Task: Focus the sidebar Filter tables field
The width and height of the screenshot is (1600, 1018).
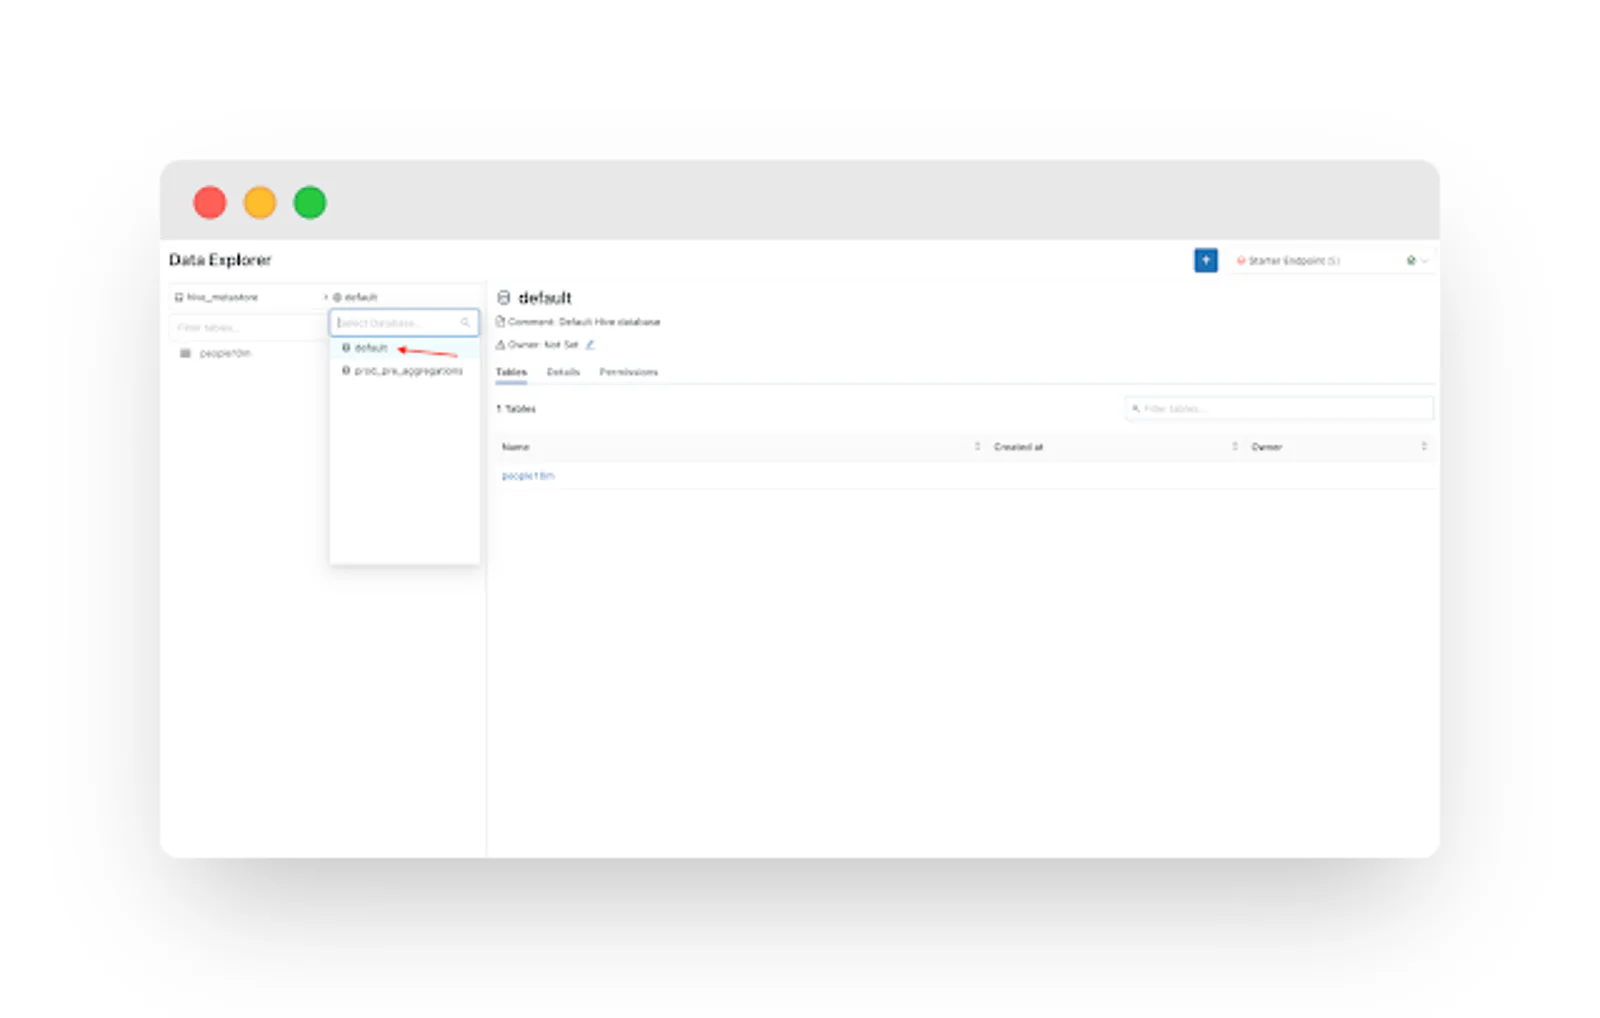Action: pyautogui.click(x=248, y=327)
